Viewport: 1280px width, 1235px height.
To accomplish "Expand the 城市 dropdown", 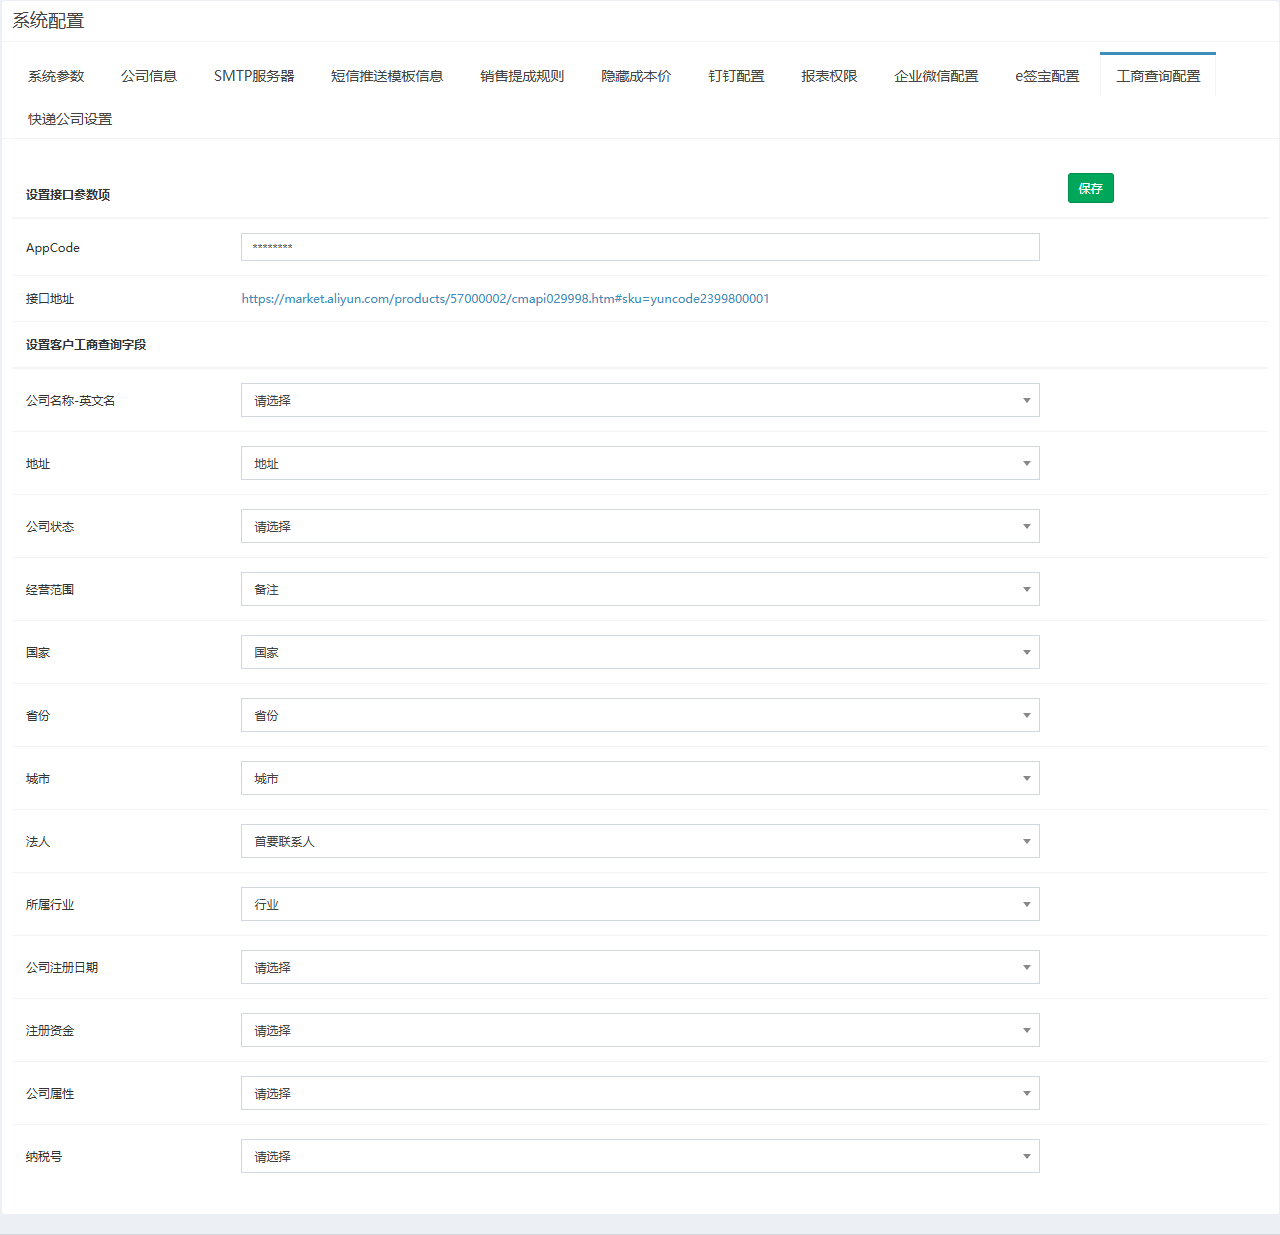I will pos(640,778).
